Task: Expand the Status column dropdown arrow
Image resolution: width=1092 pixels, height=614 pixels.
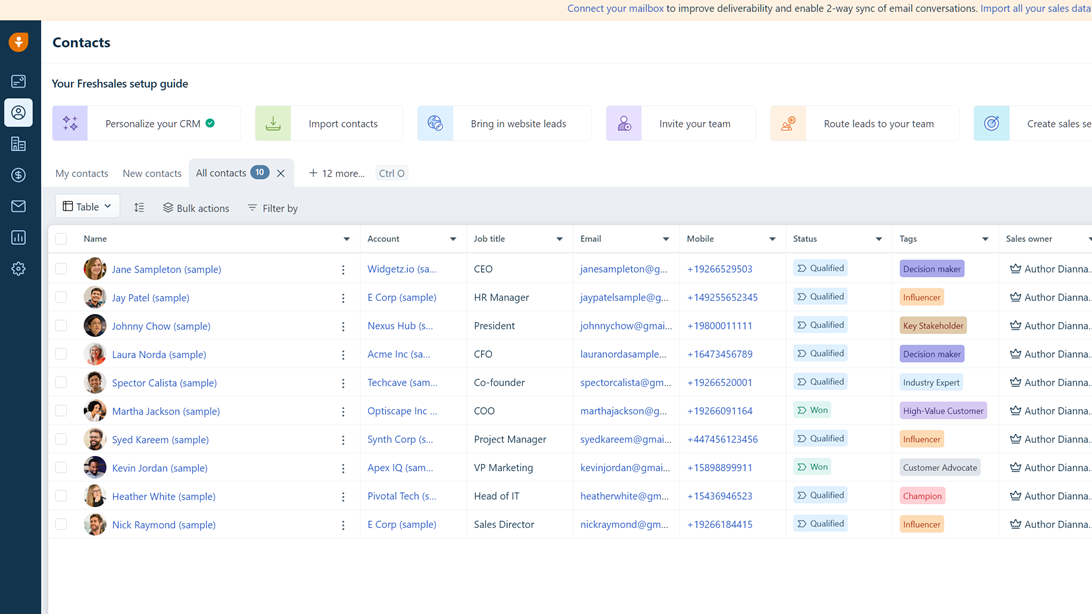Action: [879, 239]
